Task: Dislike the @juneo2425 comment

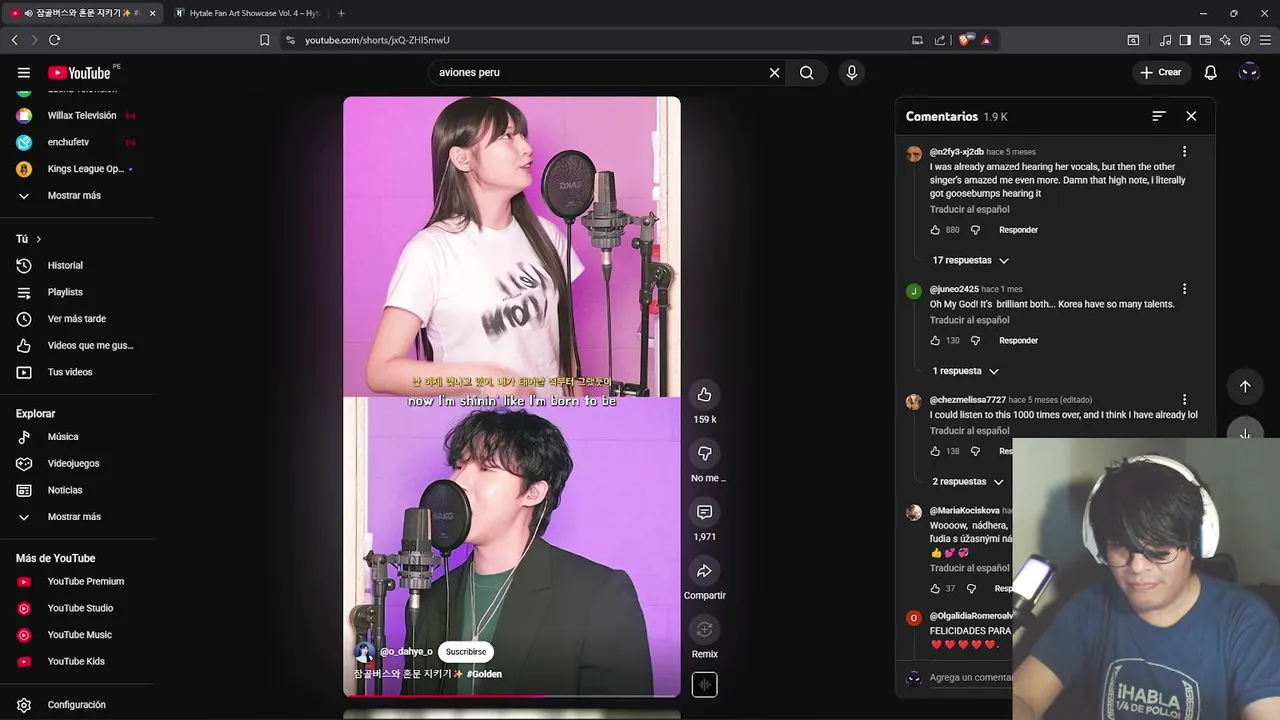Action: click(x=975, y=341)
